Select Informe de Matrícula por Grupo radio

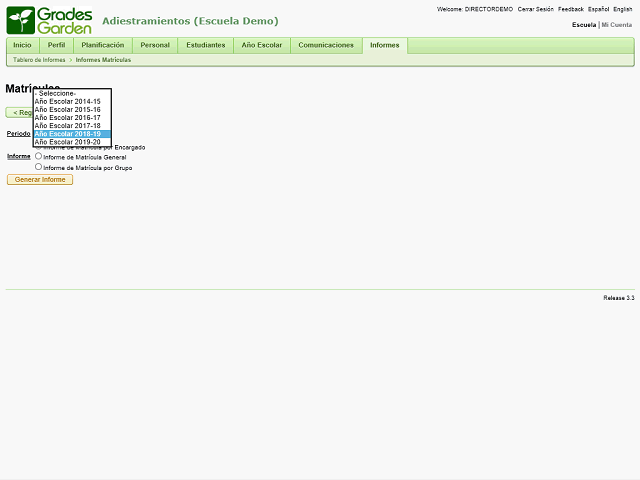pos(39,167)
